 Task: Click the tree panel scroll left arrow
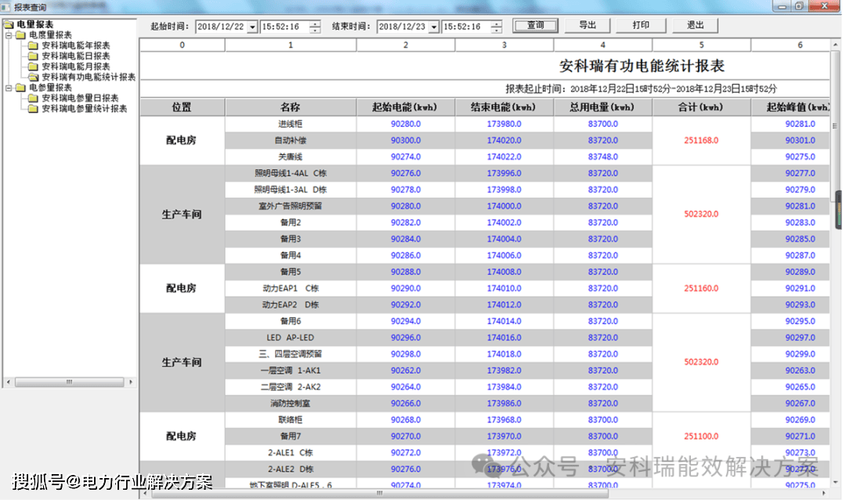point(8,382)
